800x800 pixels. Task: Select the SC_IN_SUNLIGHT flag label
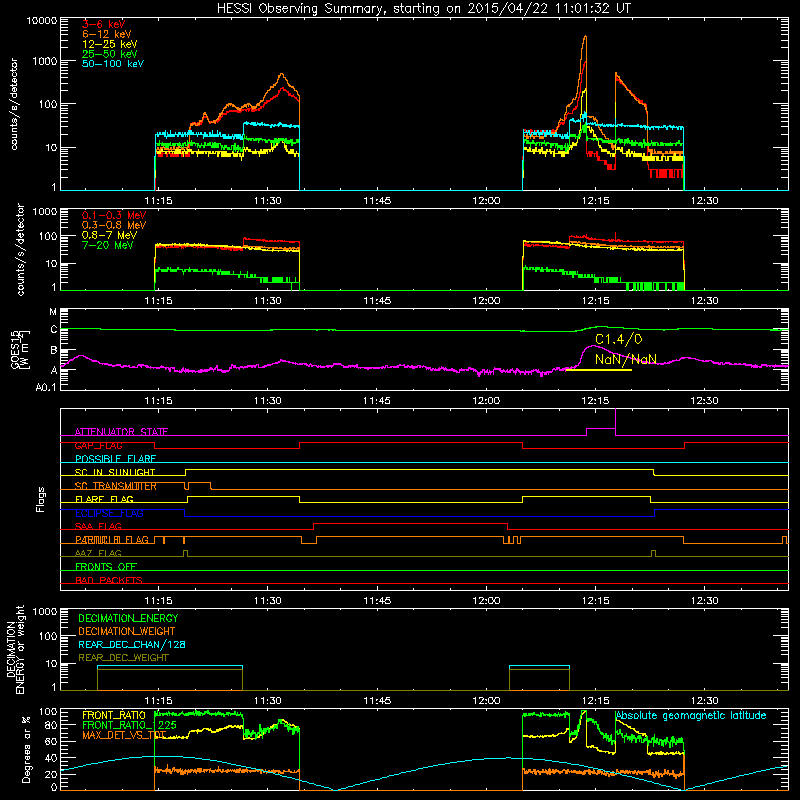coord(115,472)
